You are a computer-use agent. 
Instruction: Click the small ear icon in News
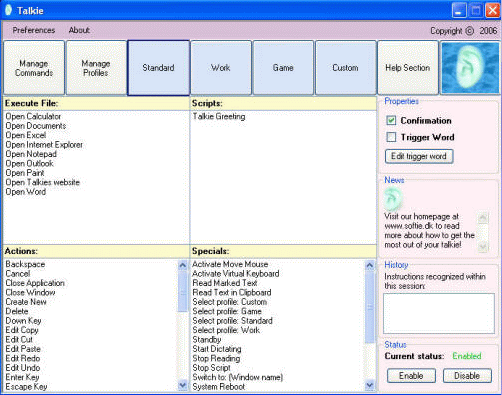pyautogui.click(x=393, y=198)
